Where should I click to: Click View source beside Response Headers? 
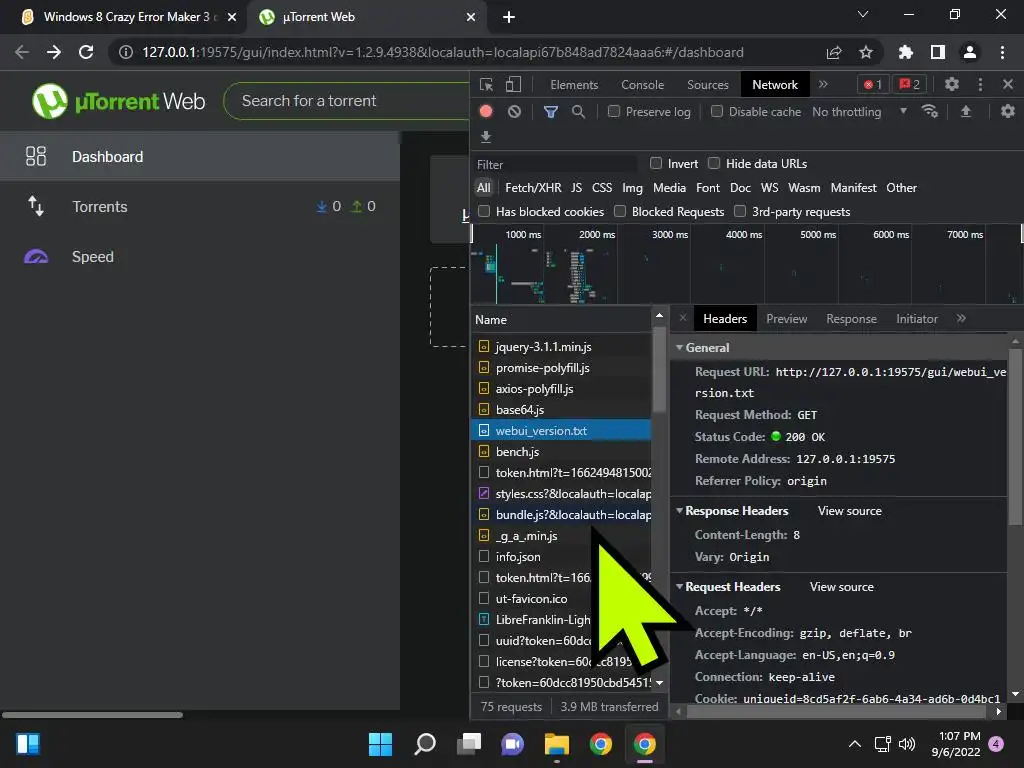[849, 511]
